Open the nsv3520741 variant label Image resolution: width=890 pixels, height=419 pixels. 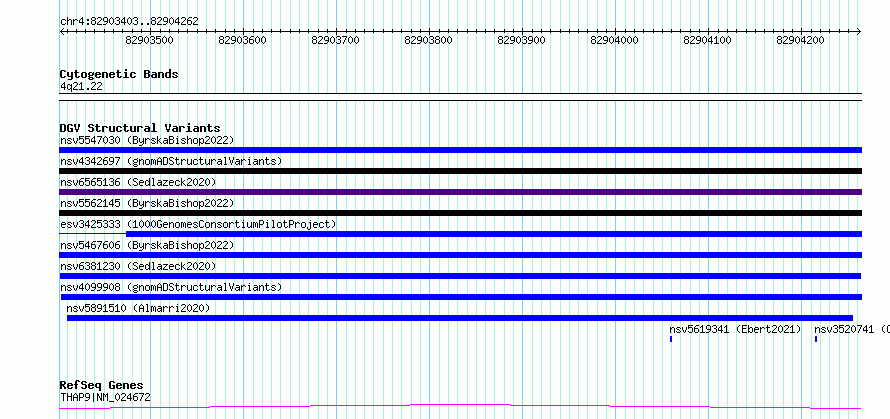[x=852, y=329]
